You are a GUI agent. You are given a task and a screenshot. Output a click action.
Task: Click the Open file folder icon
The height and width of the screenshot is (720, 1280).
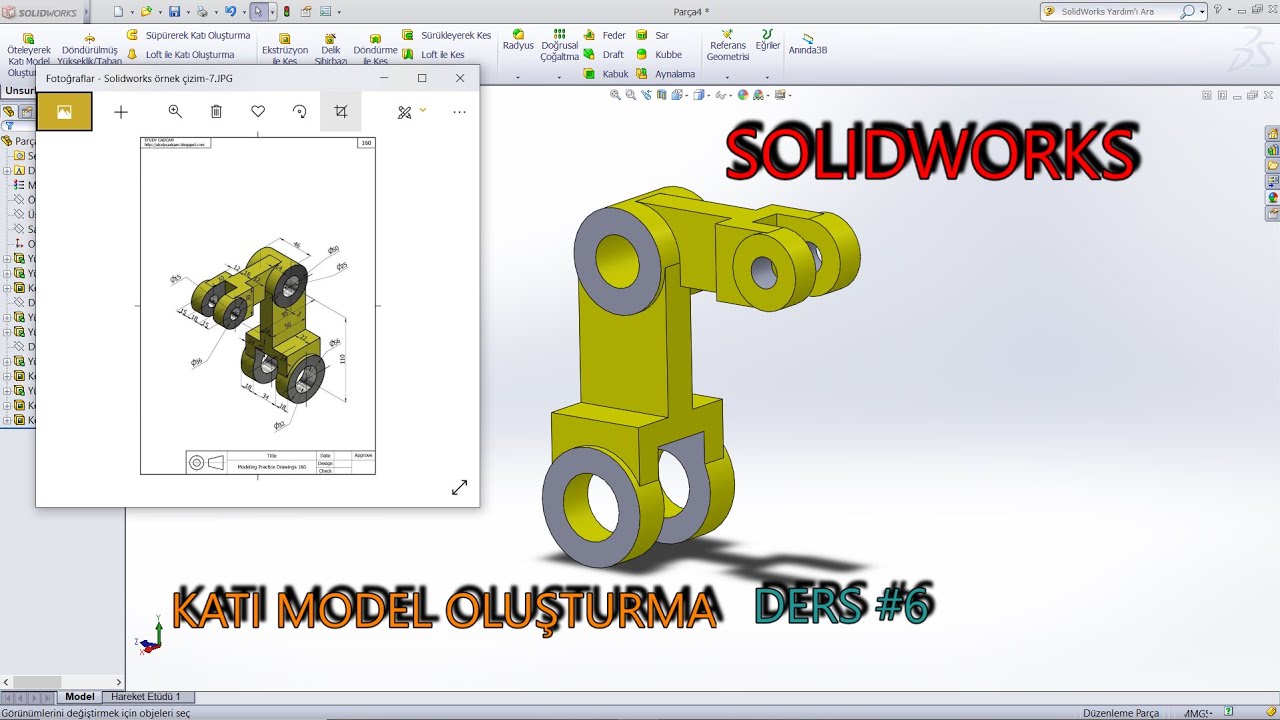pos(146,12)
